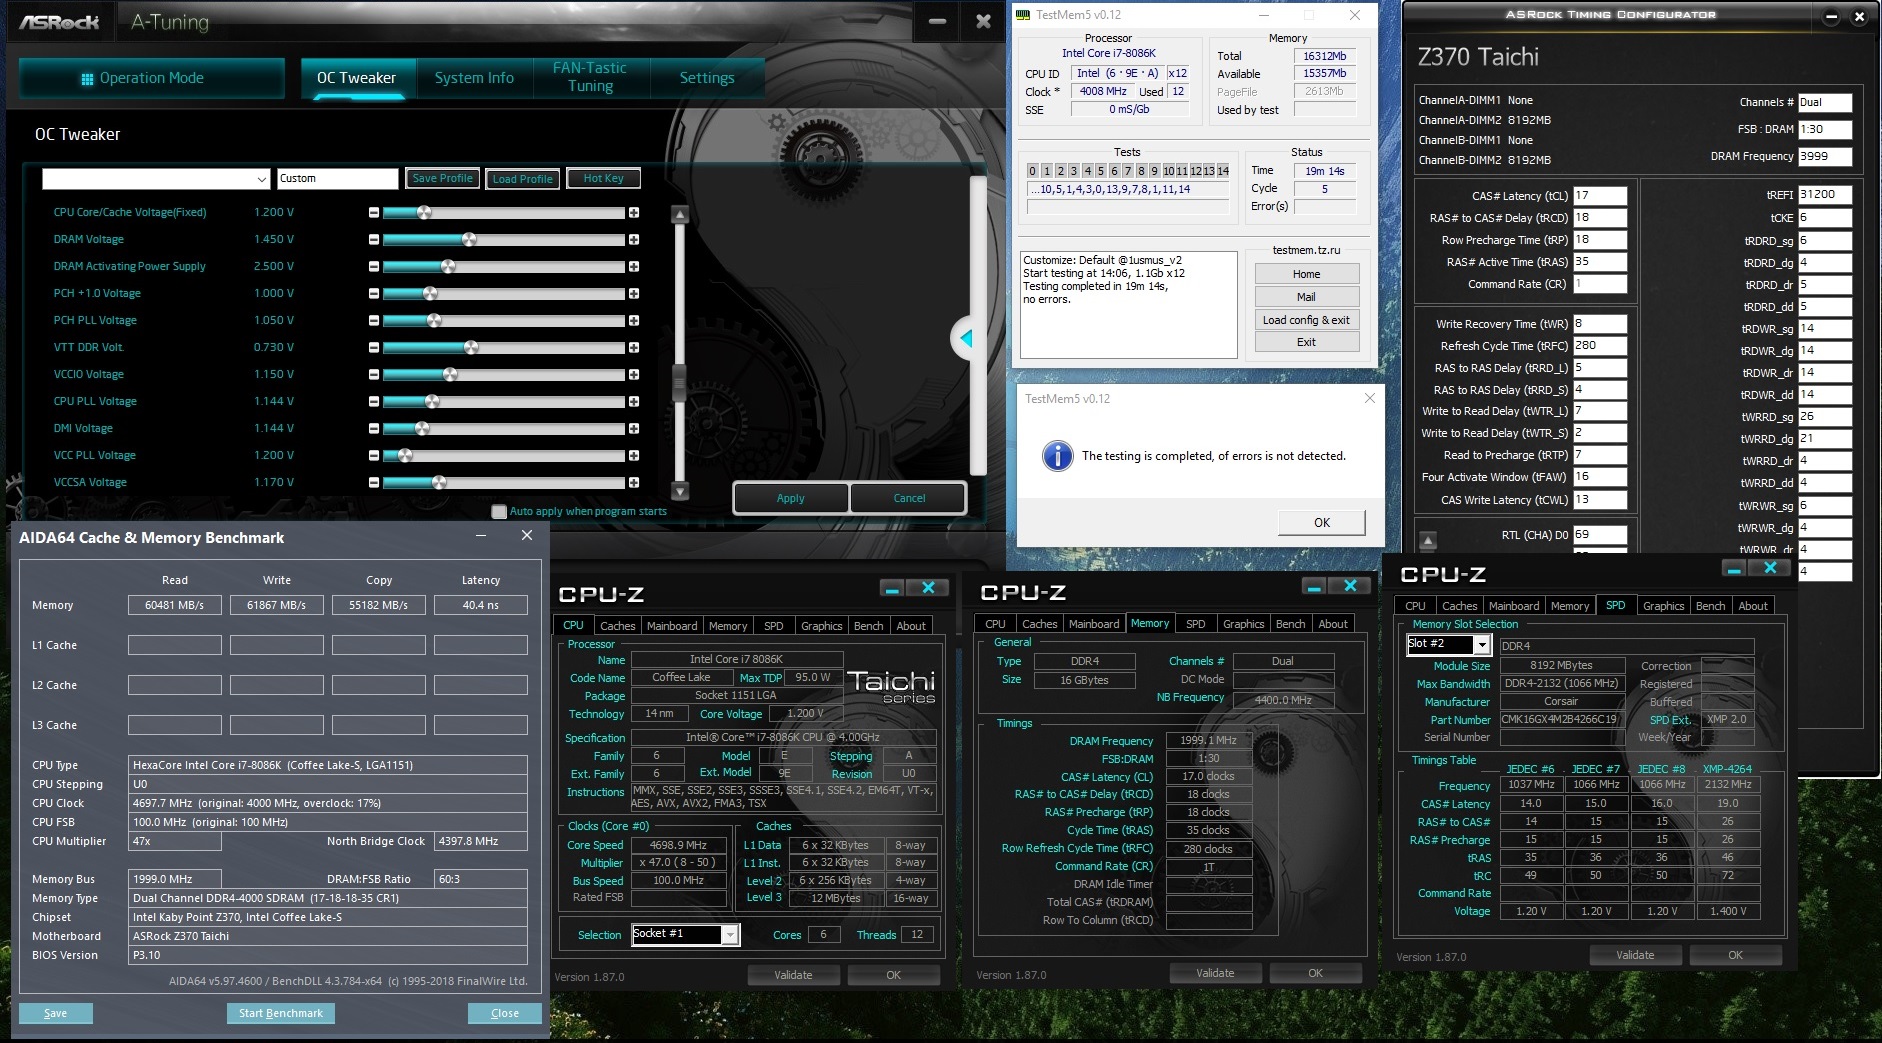Click the tREFI value field showing 31200

point(1825,195)
